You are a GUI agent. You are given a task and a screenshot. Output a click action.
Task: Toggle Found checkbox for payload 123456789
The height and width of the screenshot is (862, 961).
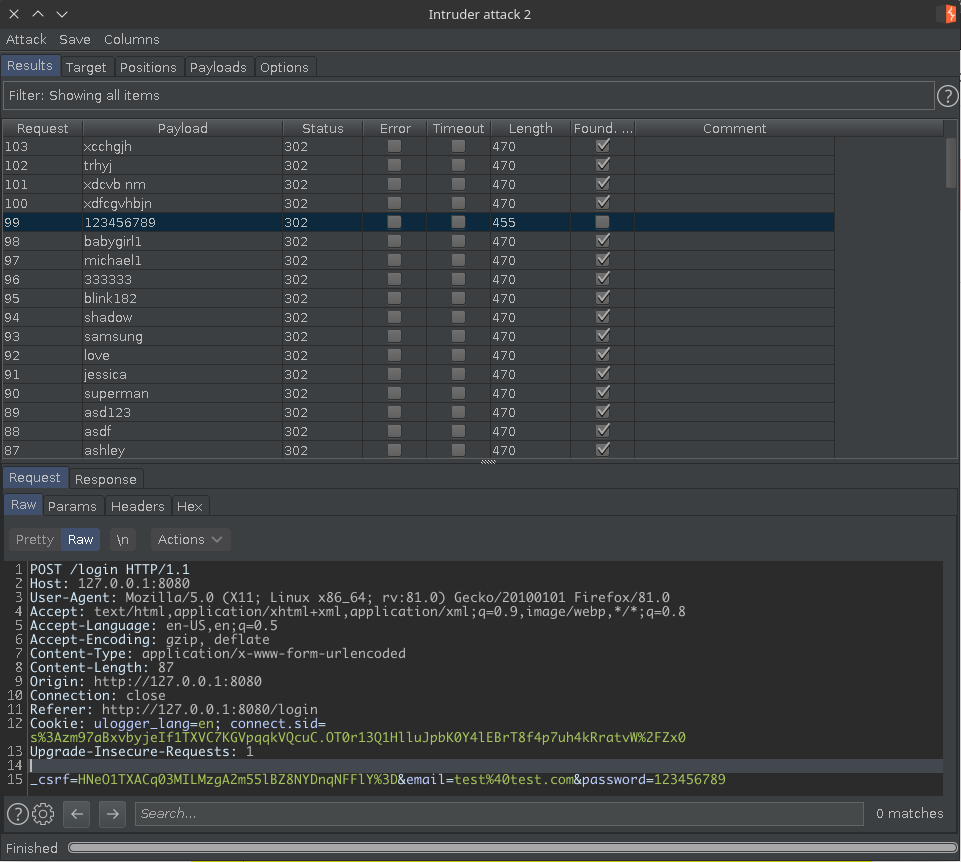click(x=602, y=222)
